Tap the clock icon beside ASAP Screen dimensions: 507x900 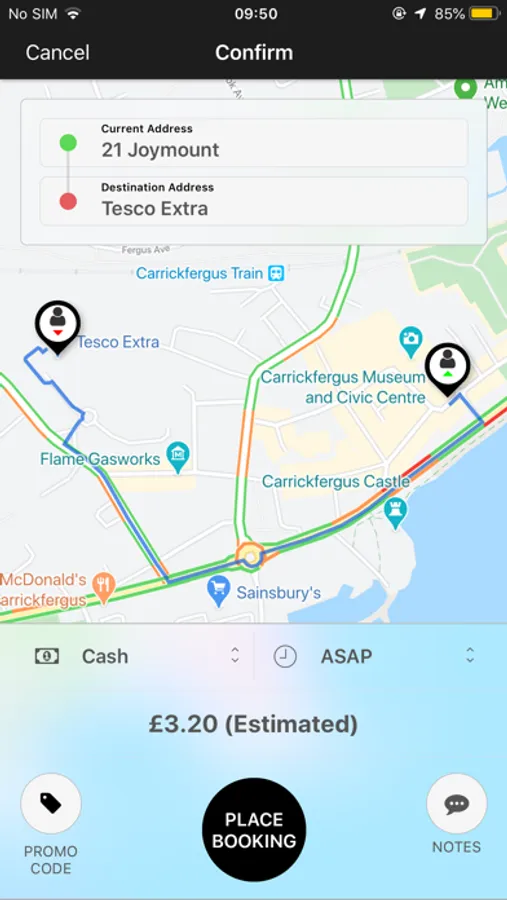click(x=285, y=656)
